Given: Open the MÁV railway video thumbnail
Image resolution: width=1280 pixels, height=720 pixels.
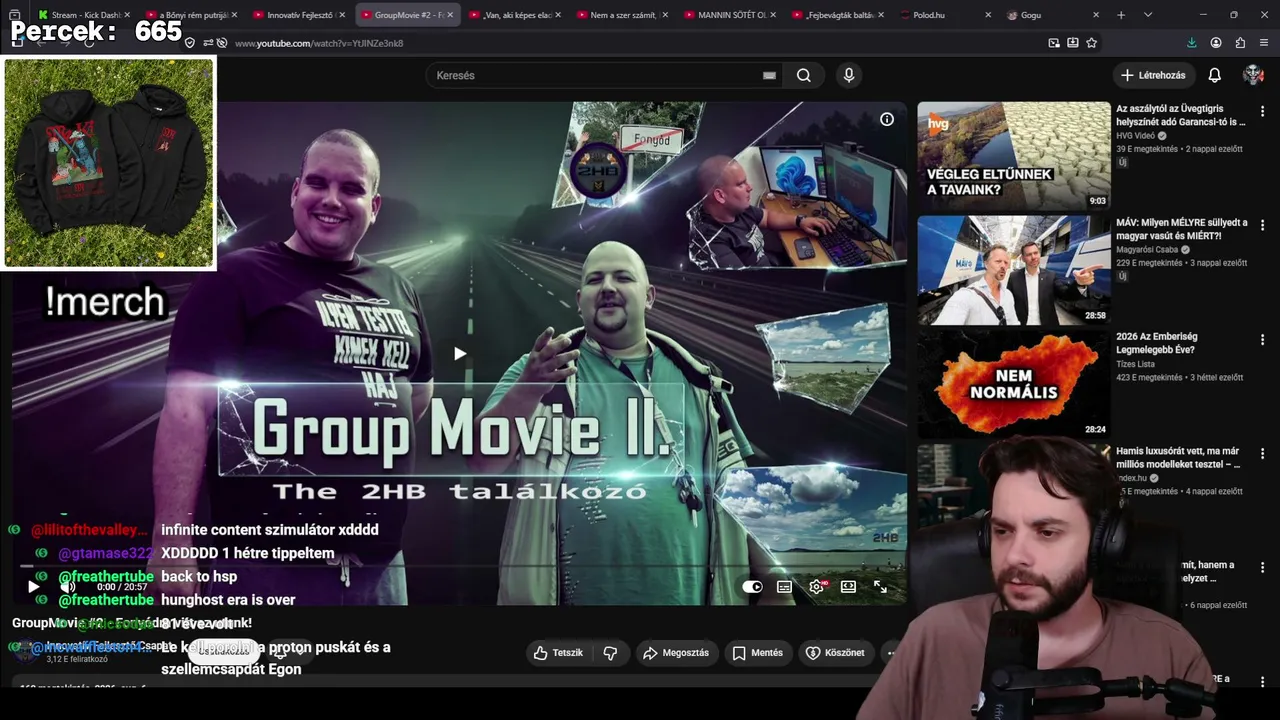Looking at the screenshot, I should [1014, 270].
